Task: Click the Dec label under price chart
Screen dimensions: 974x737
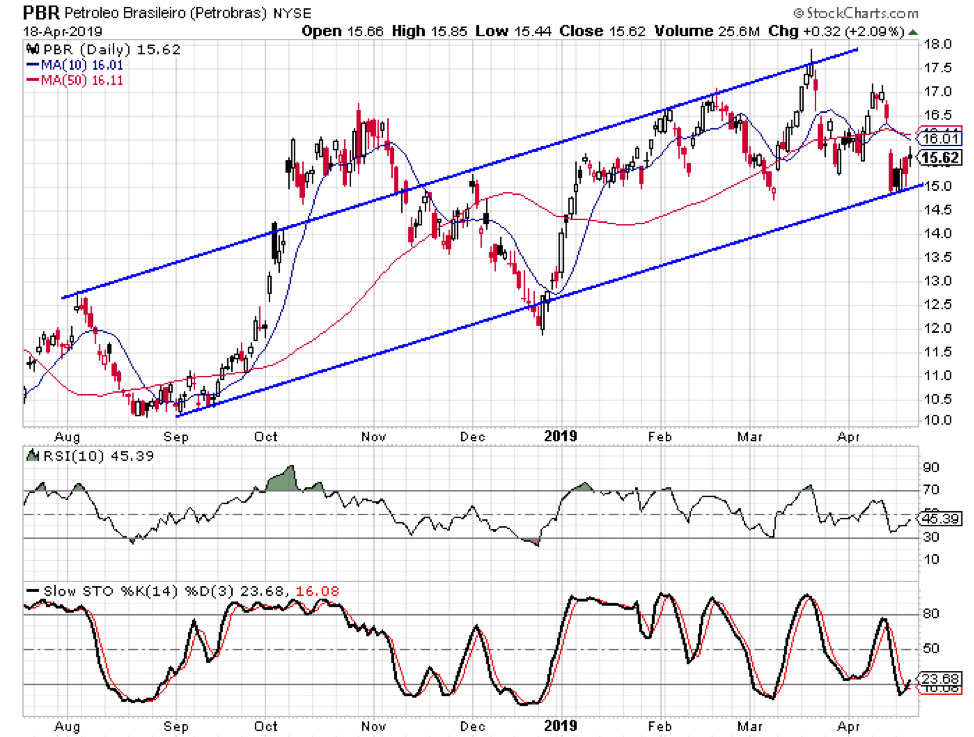Action: click(x=473, y=437)
